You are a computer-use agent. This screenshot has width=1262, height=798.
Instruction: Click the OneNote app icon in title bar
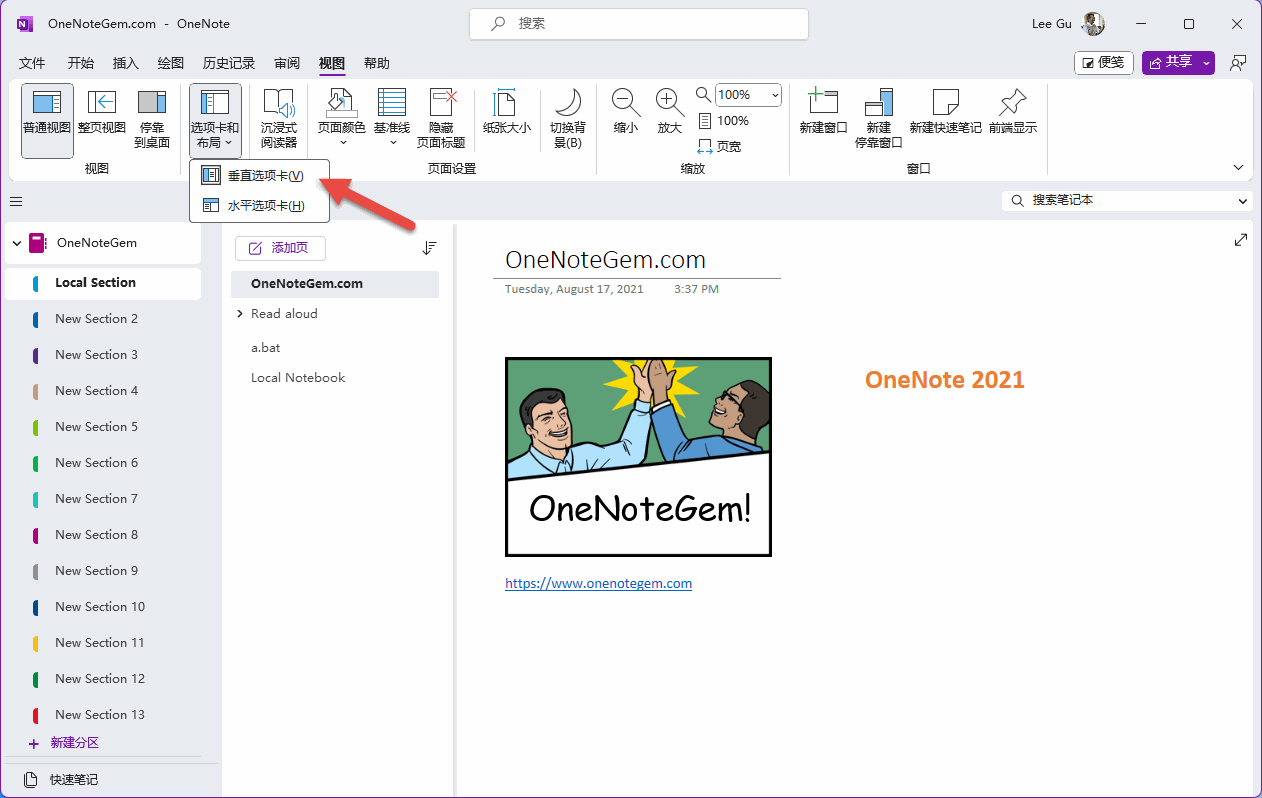point(25,23)
